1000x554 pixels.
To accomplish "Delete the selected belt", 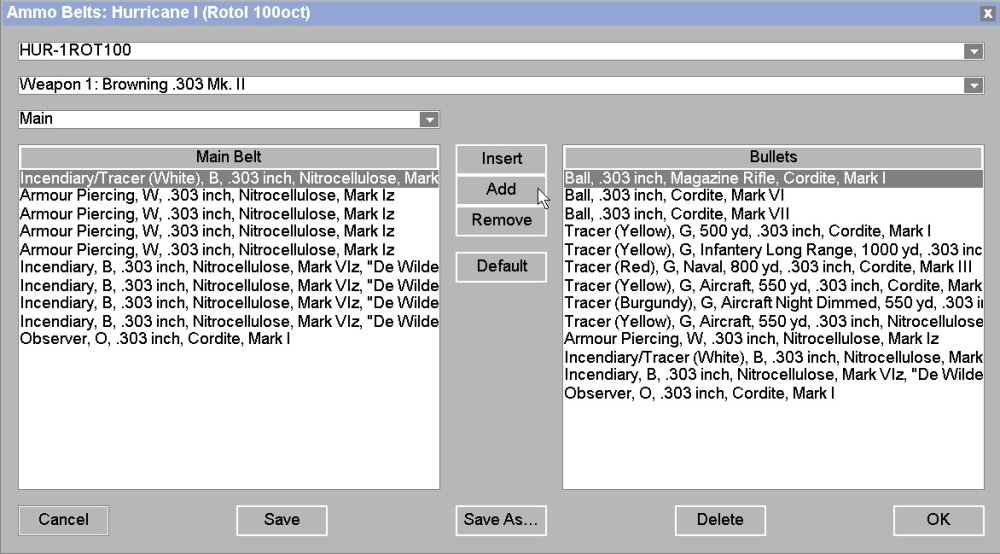I will [720, 519].
